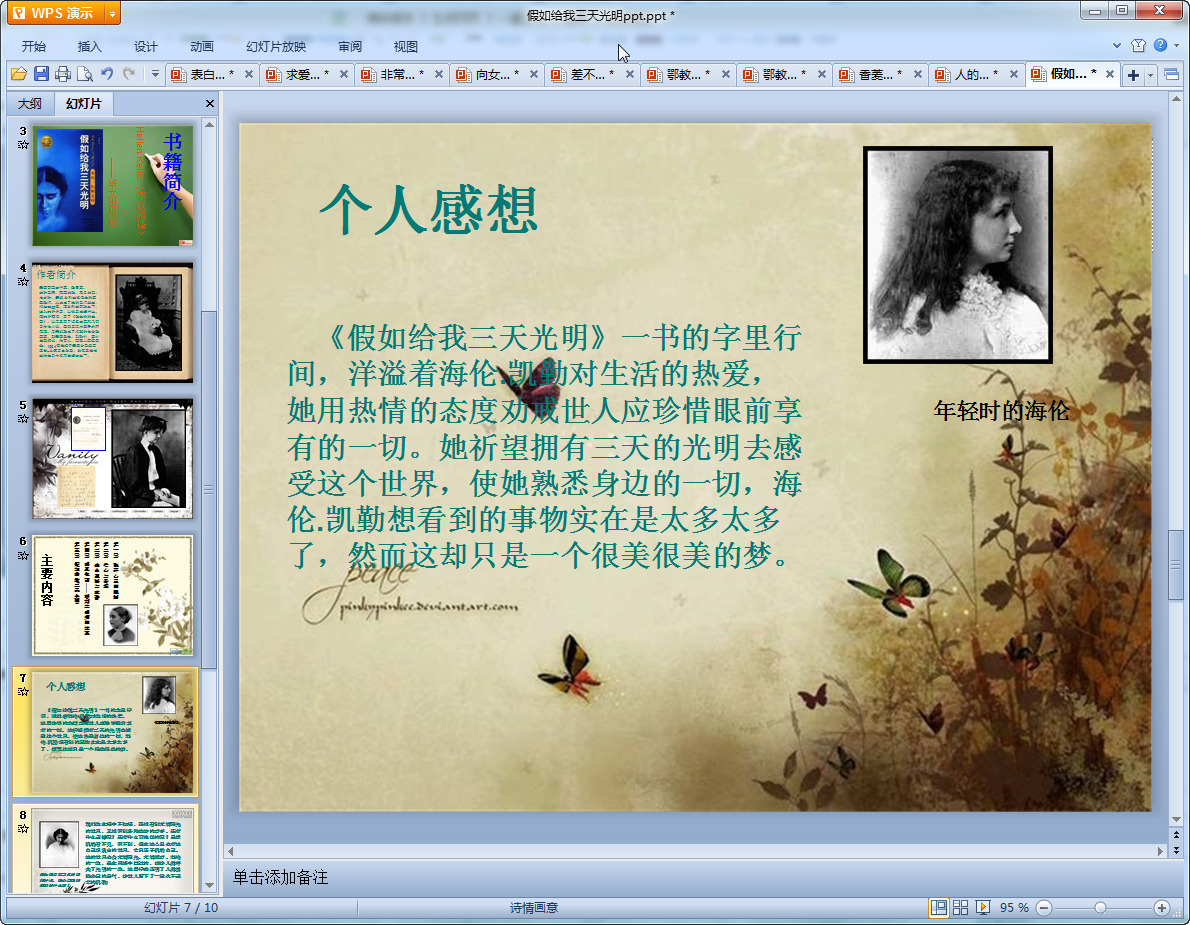
Task: Close the 表白... document tab
Action: point(248,74)
